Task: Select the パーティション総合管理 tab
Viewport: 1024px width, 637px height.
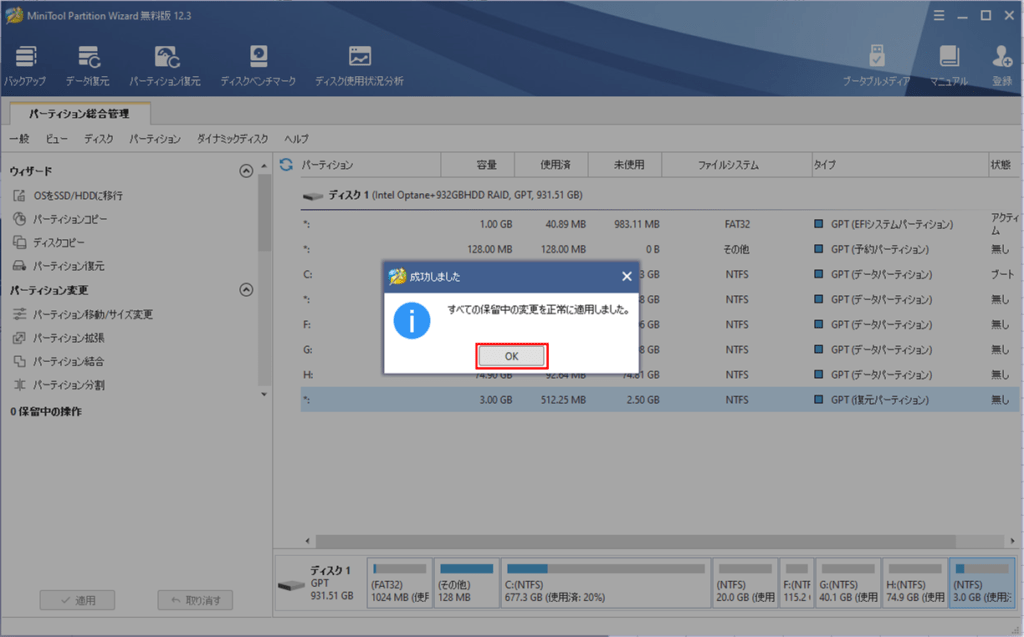Action: (x=79, y=114)
